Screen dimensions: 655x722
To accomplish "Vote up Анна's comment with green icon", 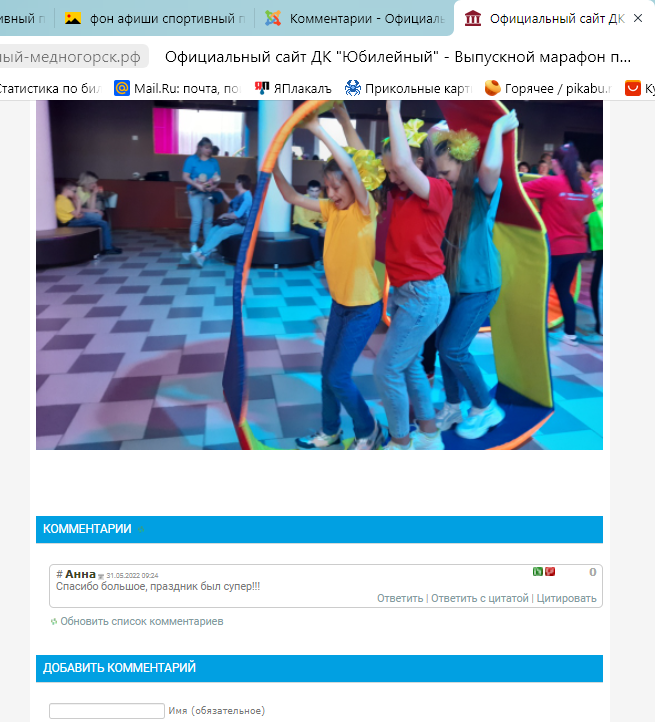I will pyautogui.click(x=538, y=571).
